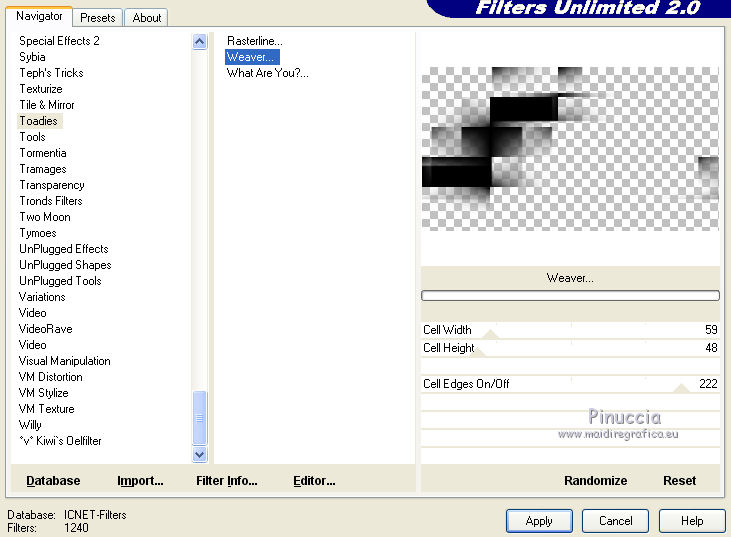Image resolution: width=731 pixels, height=537 pixels.
Task: Choose Visual Manipulation category
Action: 64,361
